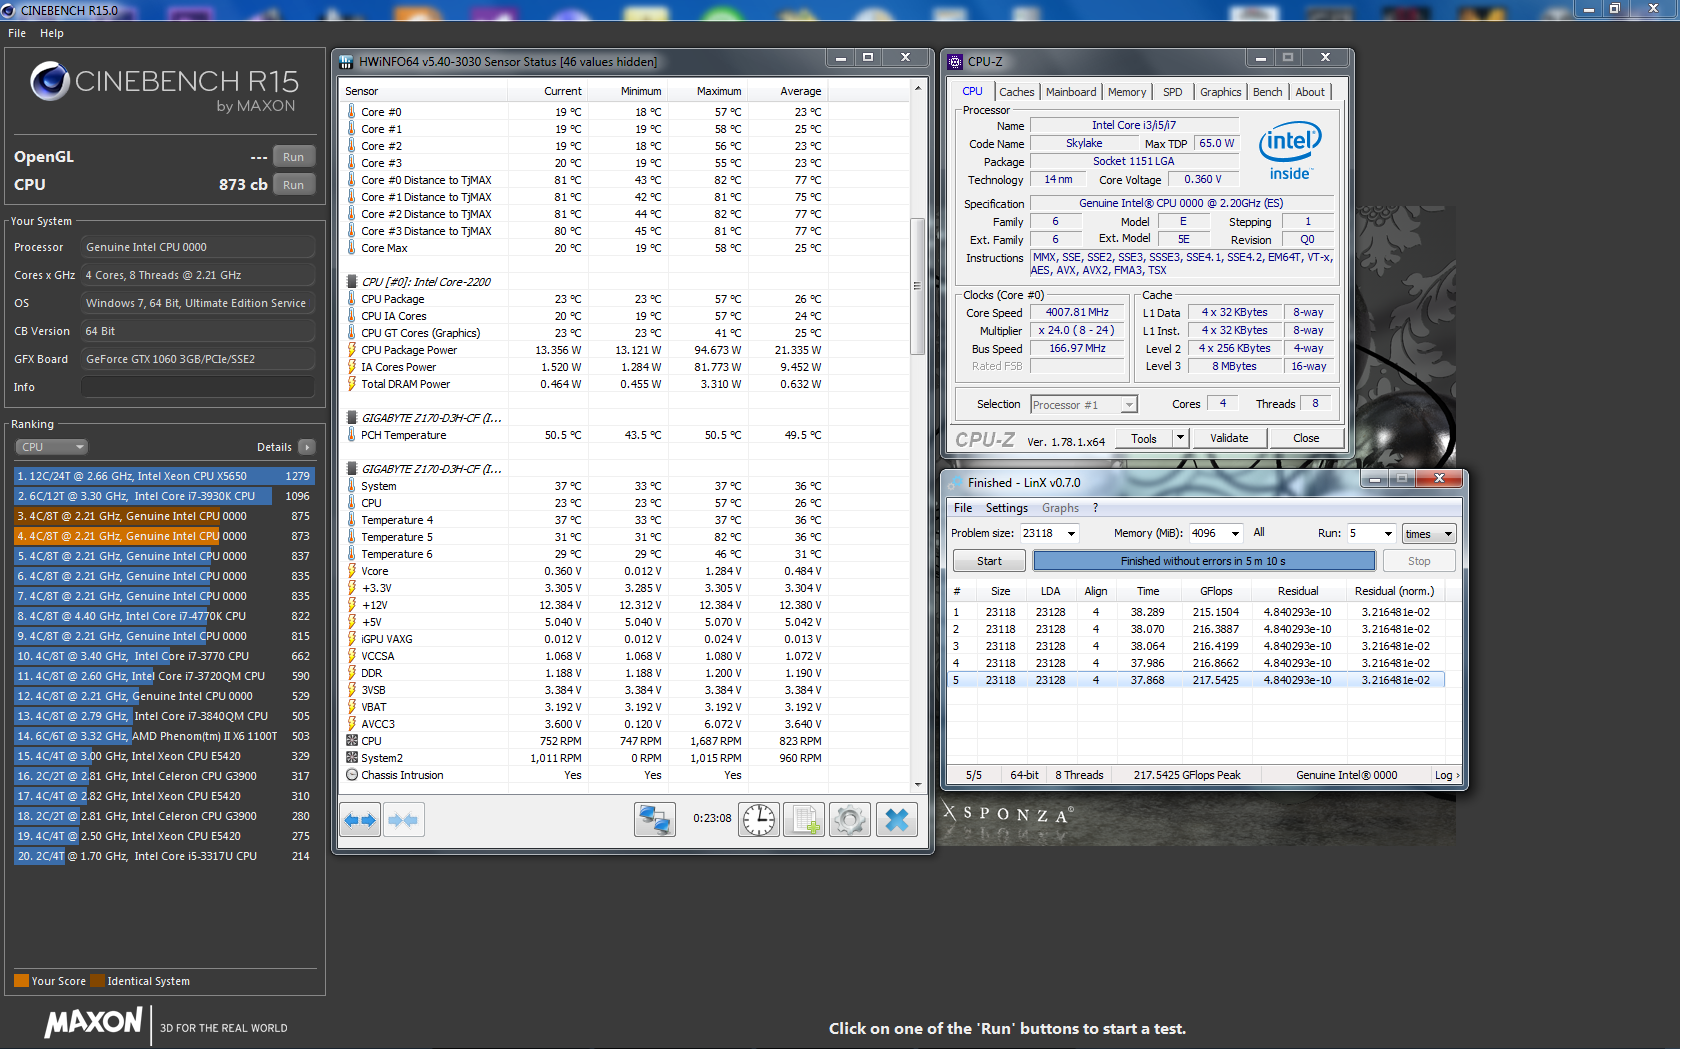
Task: Switch to the Memory tab in CPU-Z
Action: tap(1127, 92)
